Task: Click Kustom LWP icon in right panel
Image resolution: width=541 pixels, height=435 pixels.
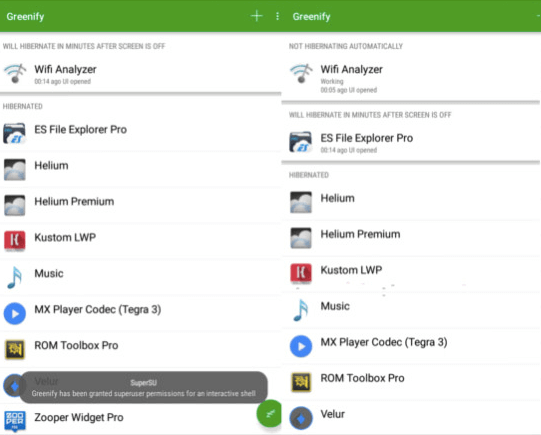Action: pos(301,273)
